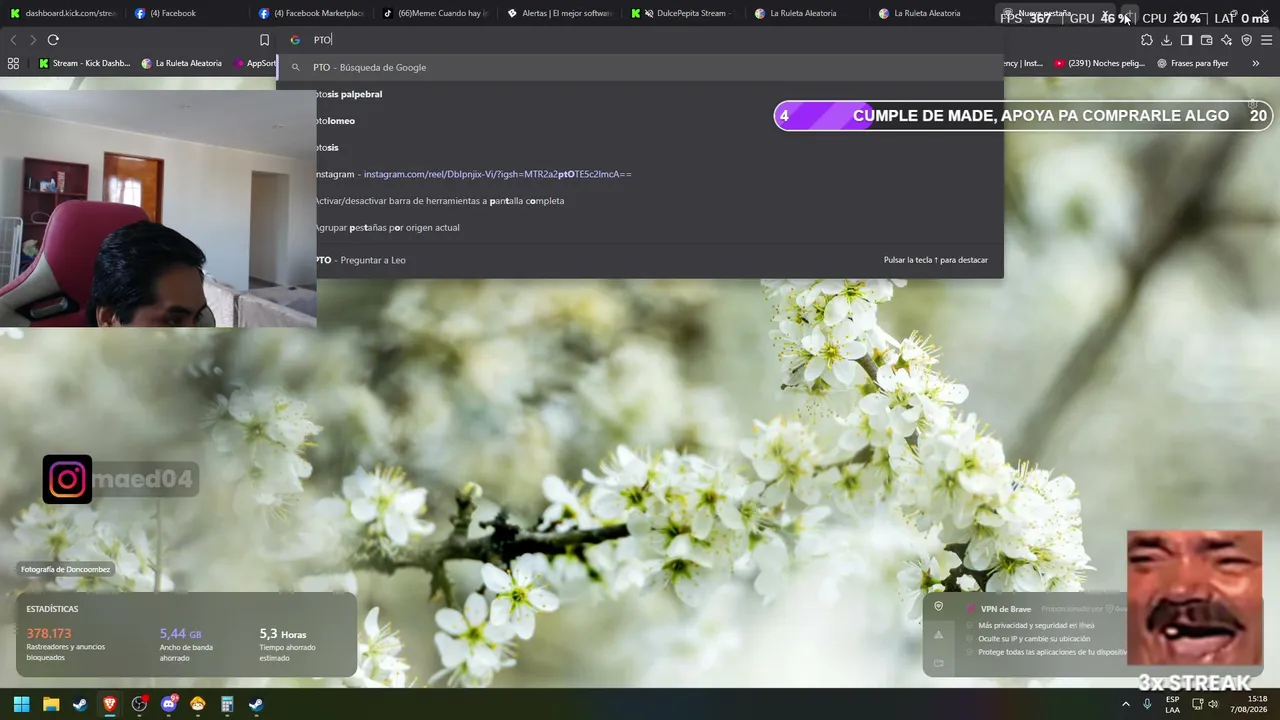1280x720 pixels.
Task: Open the volume tray icon
Action: pos(1214,704)
